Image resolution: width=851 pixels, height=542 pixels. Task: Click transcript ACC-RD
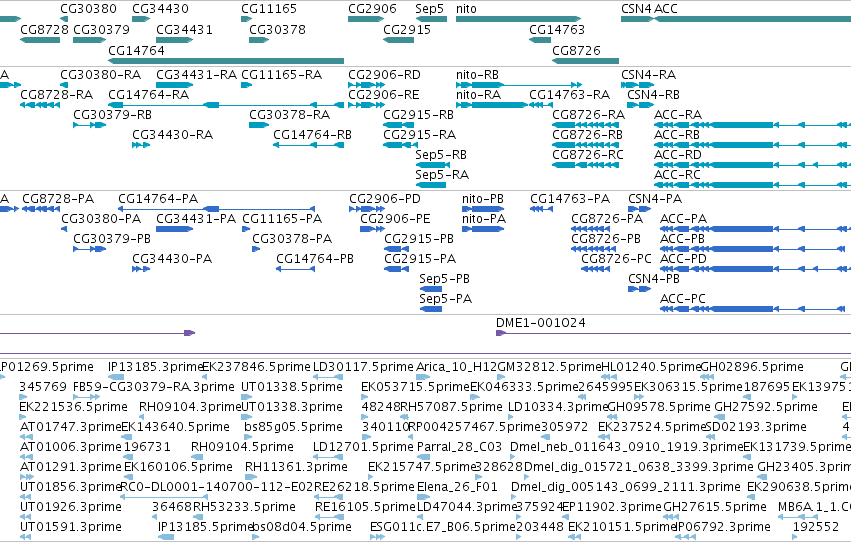click(x=752, y=165)
